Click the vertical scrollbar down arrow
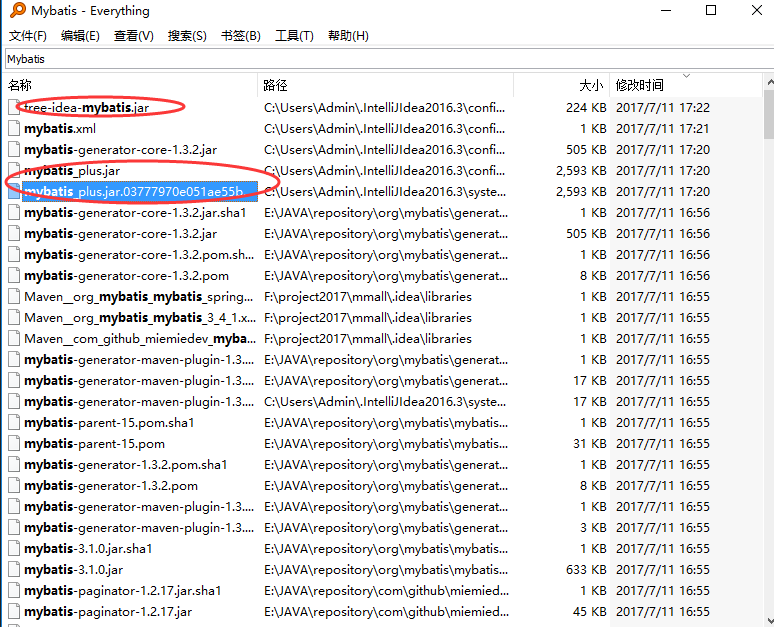This screenshot has width=774, height=627. pos(770,620)
